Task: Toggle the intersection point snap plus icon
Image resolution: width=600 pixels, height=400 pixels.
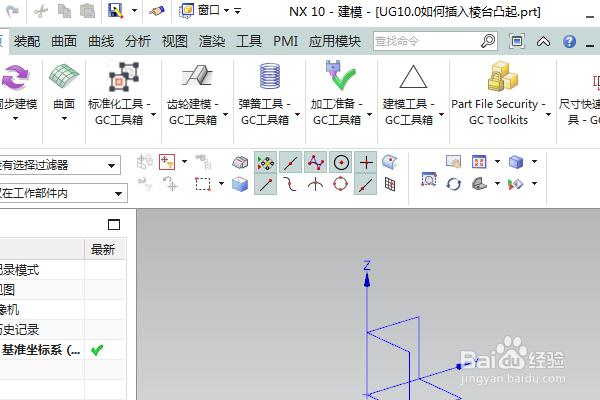Action: (366, 163)
